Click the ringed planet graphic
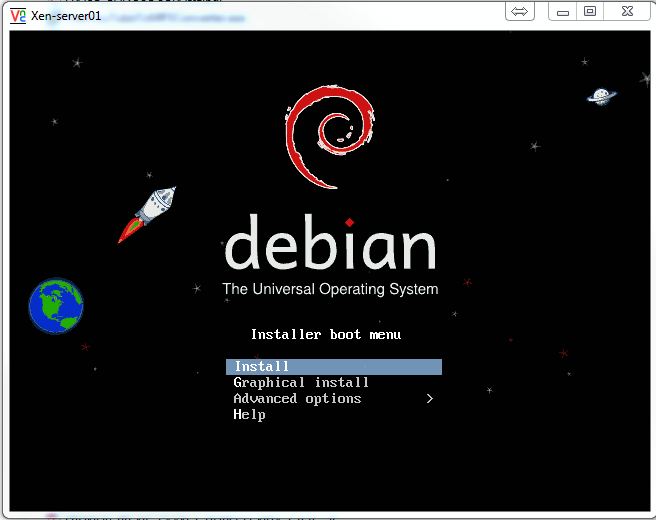656x520 pixels. (601, 96)
